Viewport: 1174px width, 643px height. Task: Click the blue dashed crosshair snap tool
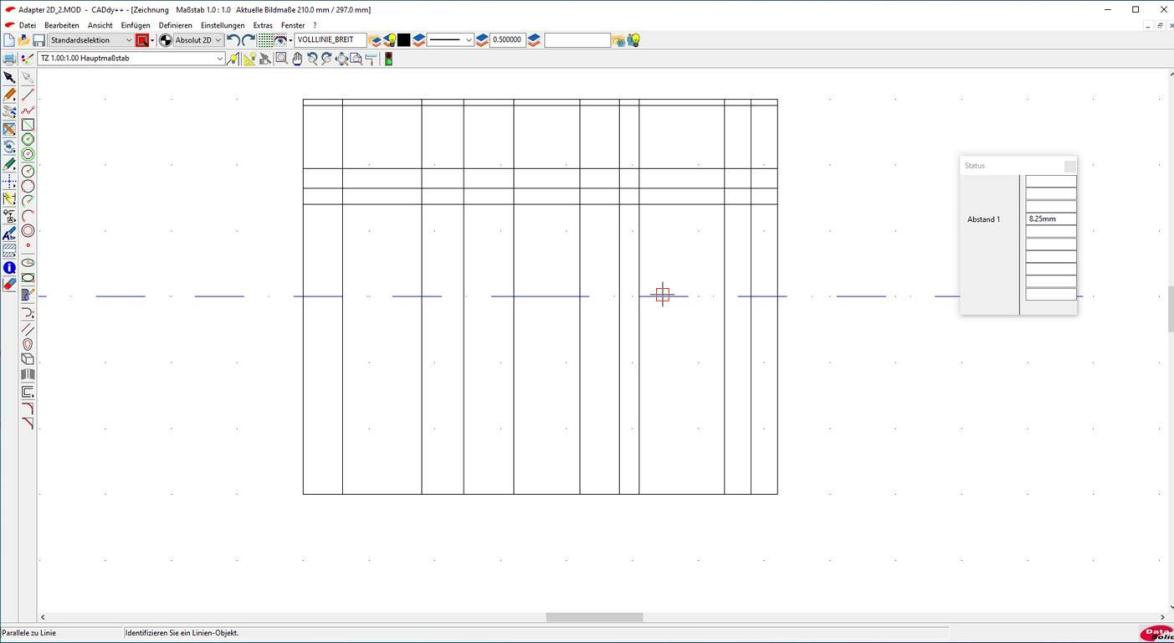click(x=9, y=181)
